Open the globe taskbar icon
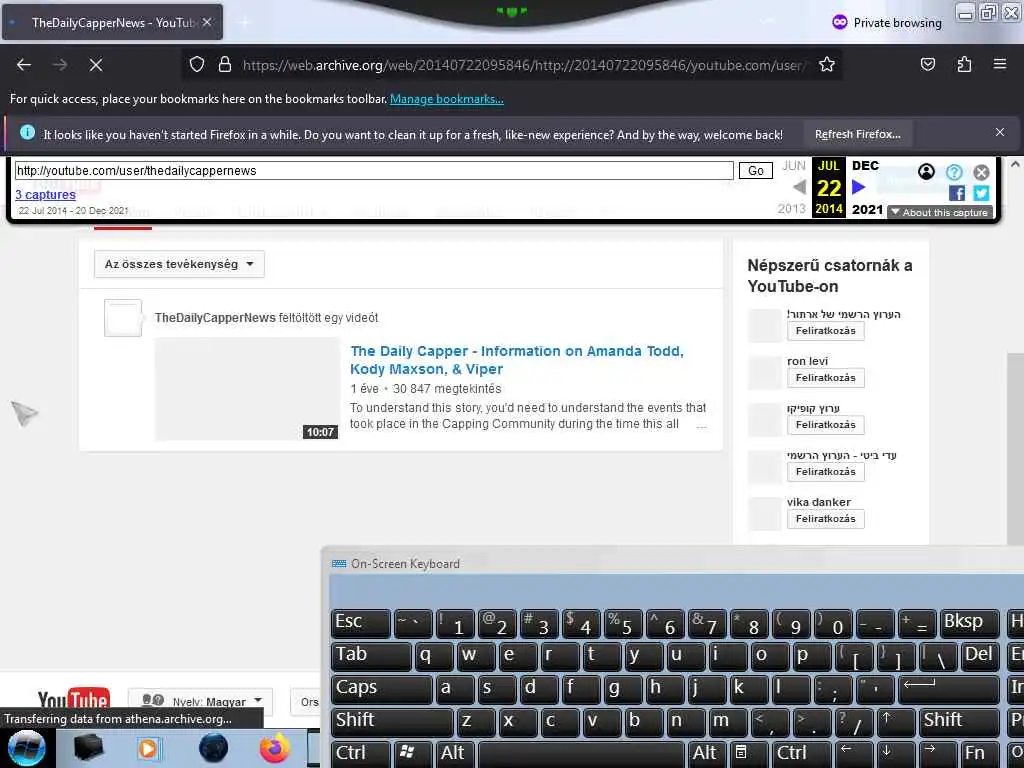The image size is (1024, 768). point(214,748)
